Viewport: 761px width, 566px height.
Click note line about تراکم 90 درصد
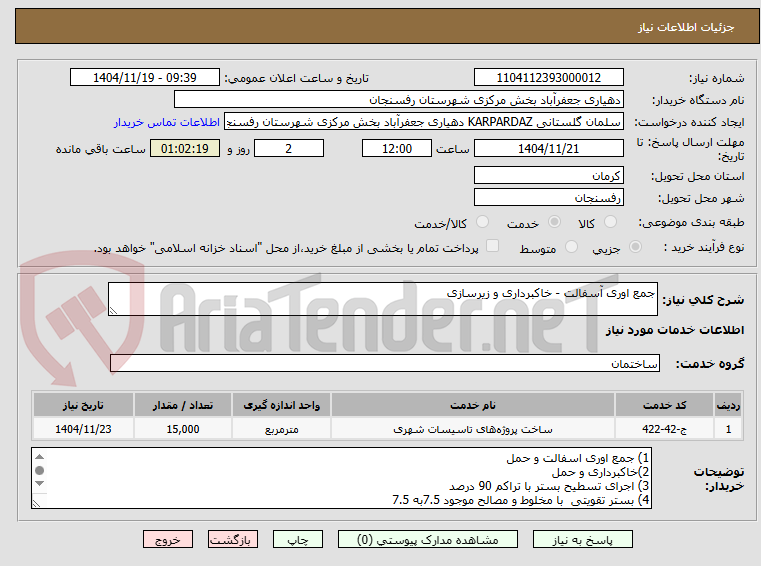pos(549,486)
